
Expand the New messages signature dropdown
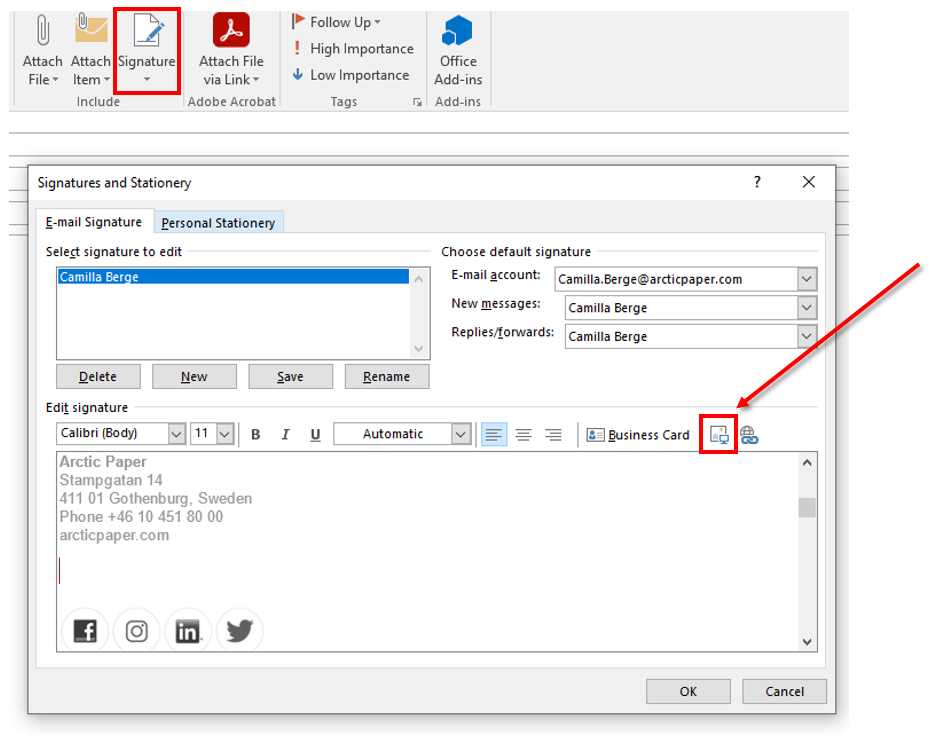pyautogui.click(x=807, y=307)
